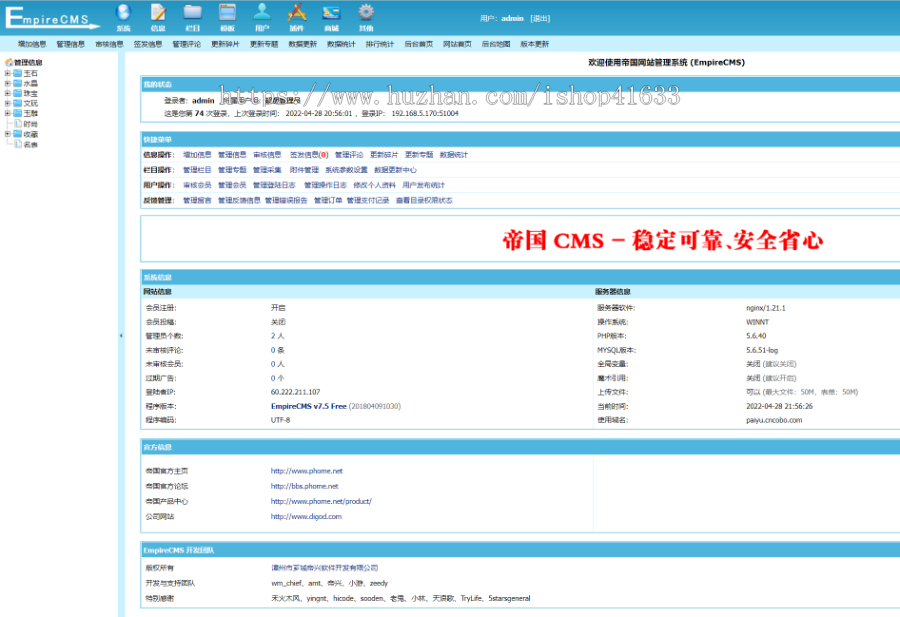Viewport: 900px width, 617px height.
Task: Click the folder icon of 玉雕
Action: pos(18,113)
